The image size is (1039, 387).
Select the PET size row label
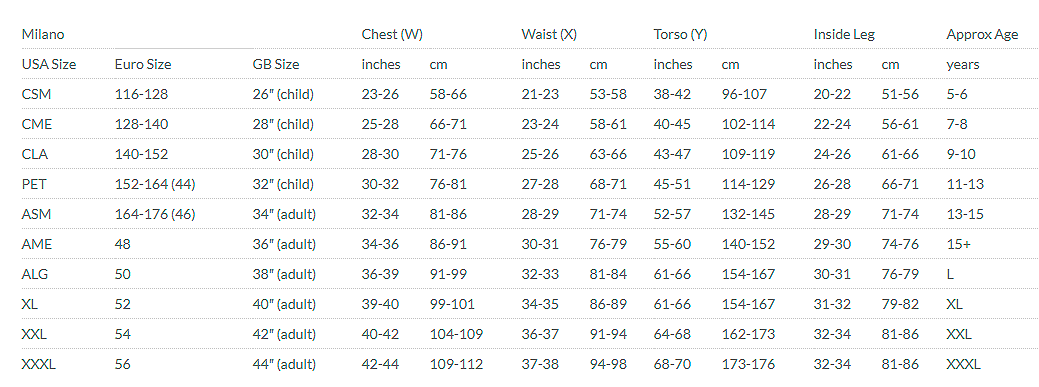34,184
